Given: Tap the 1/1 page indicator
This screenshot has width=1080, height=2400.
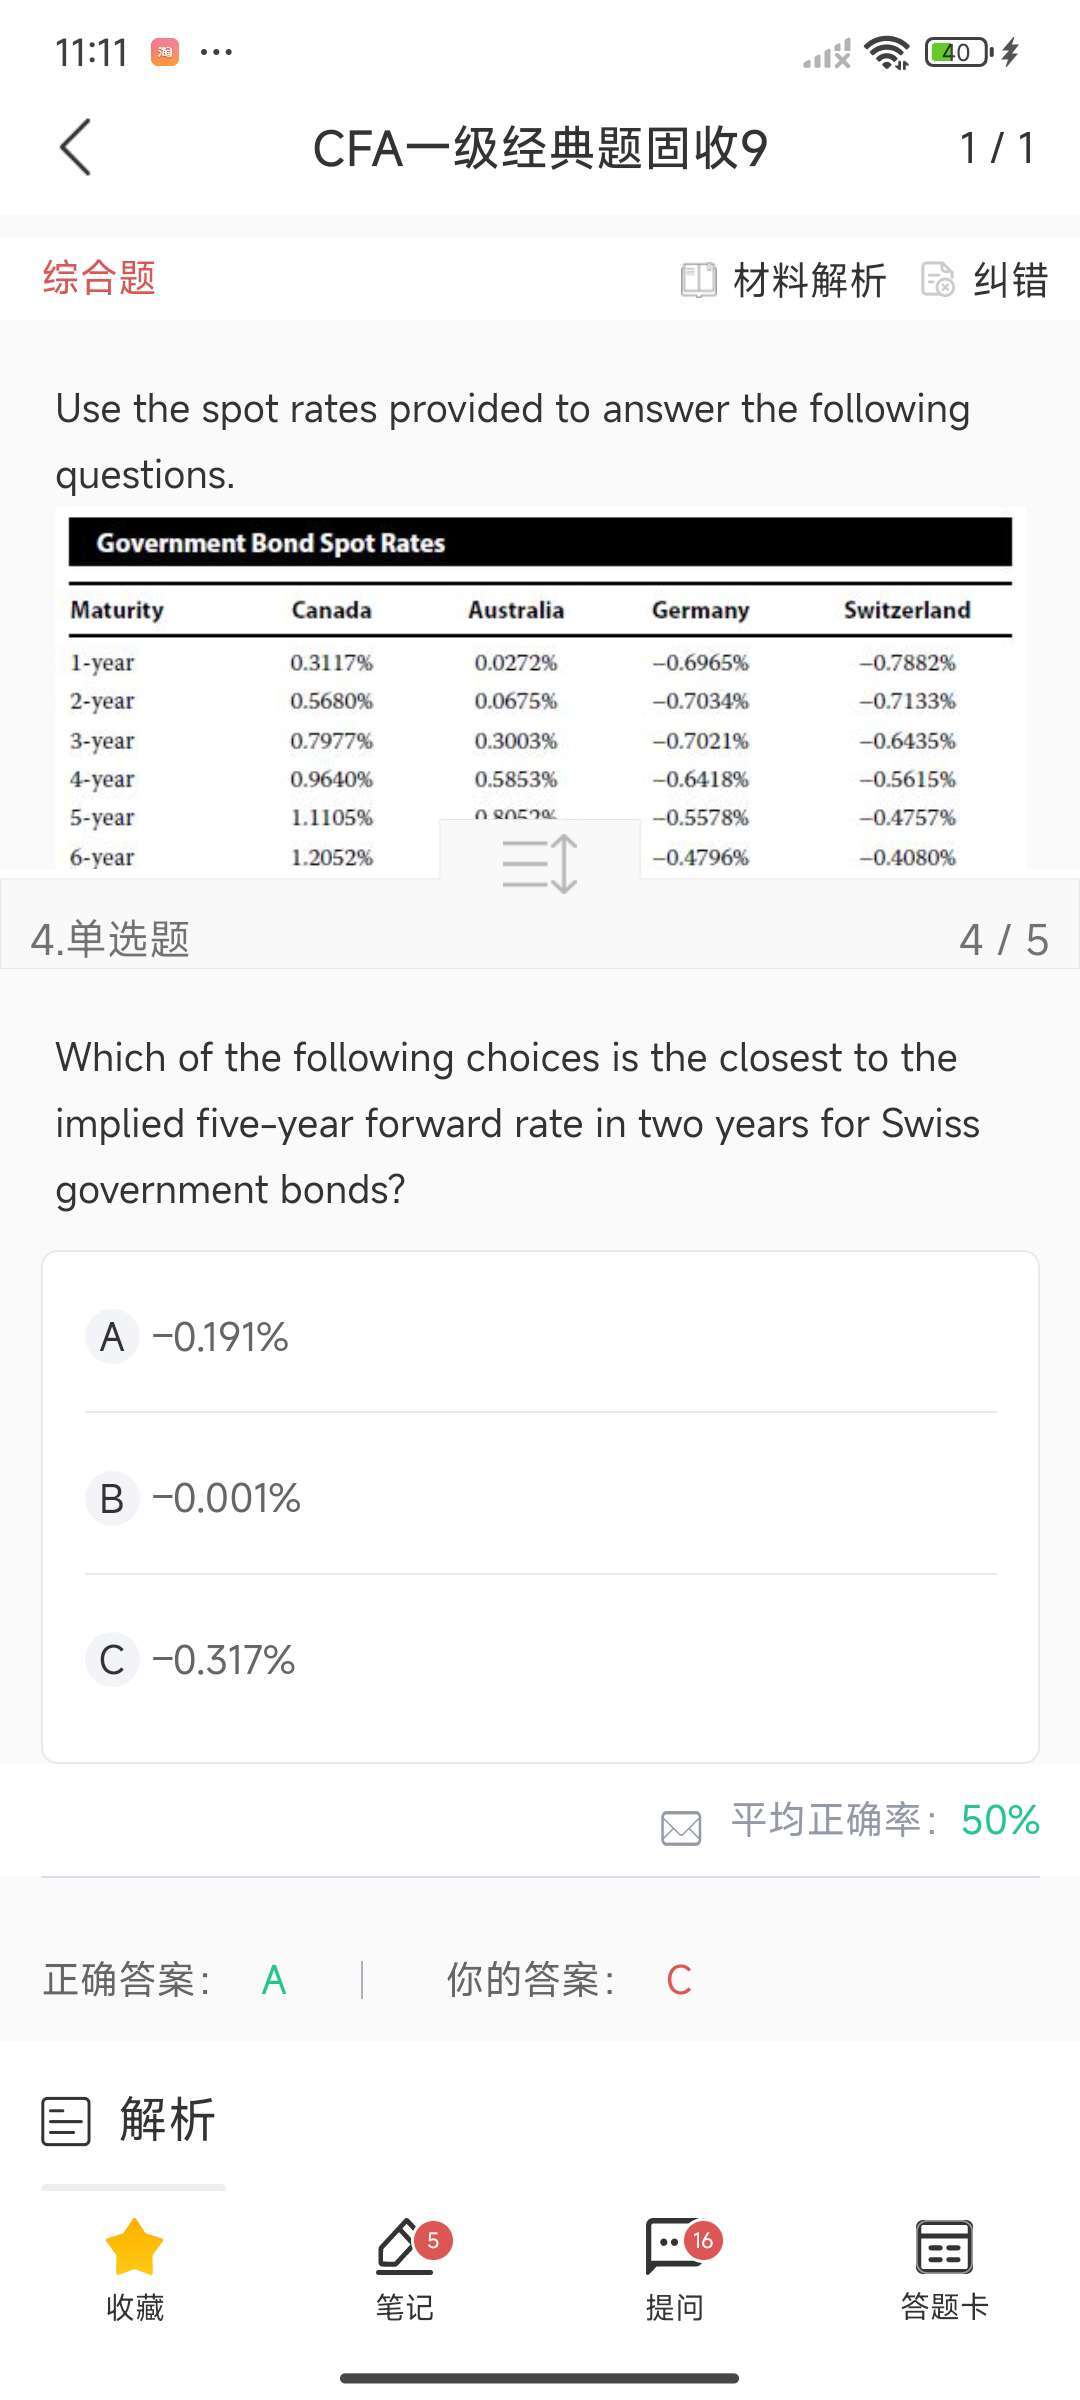Looking at the screenshot, I should [x=996, y=148].
